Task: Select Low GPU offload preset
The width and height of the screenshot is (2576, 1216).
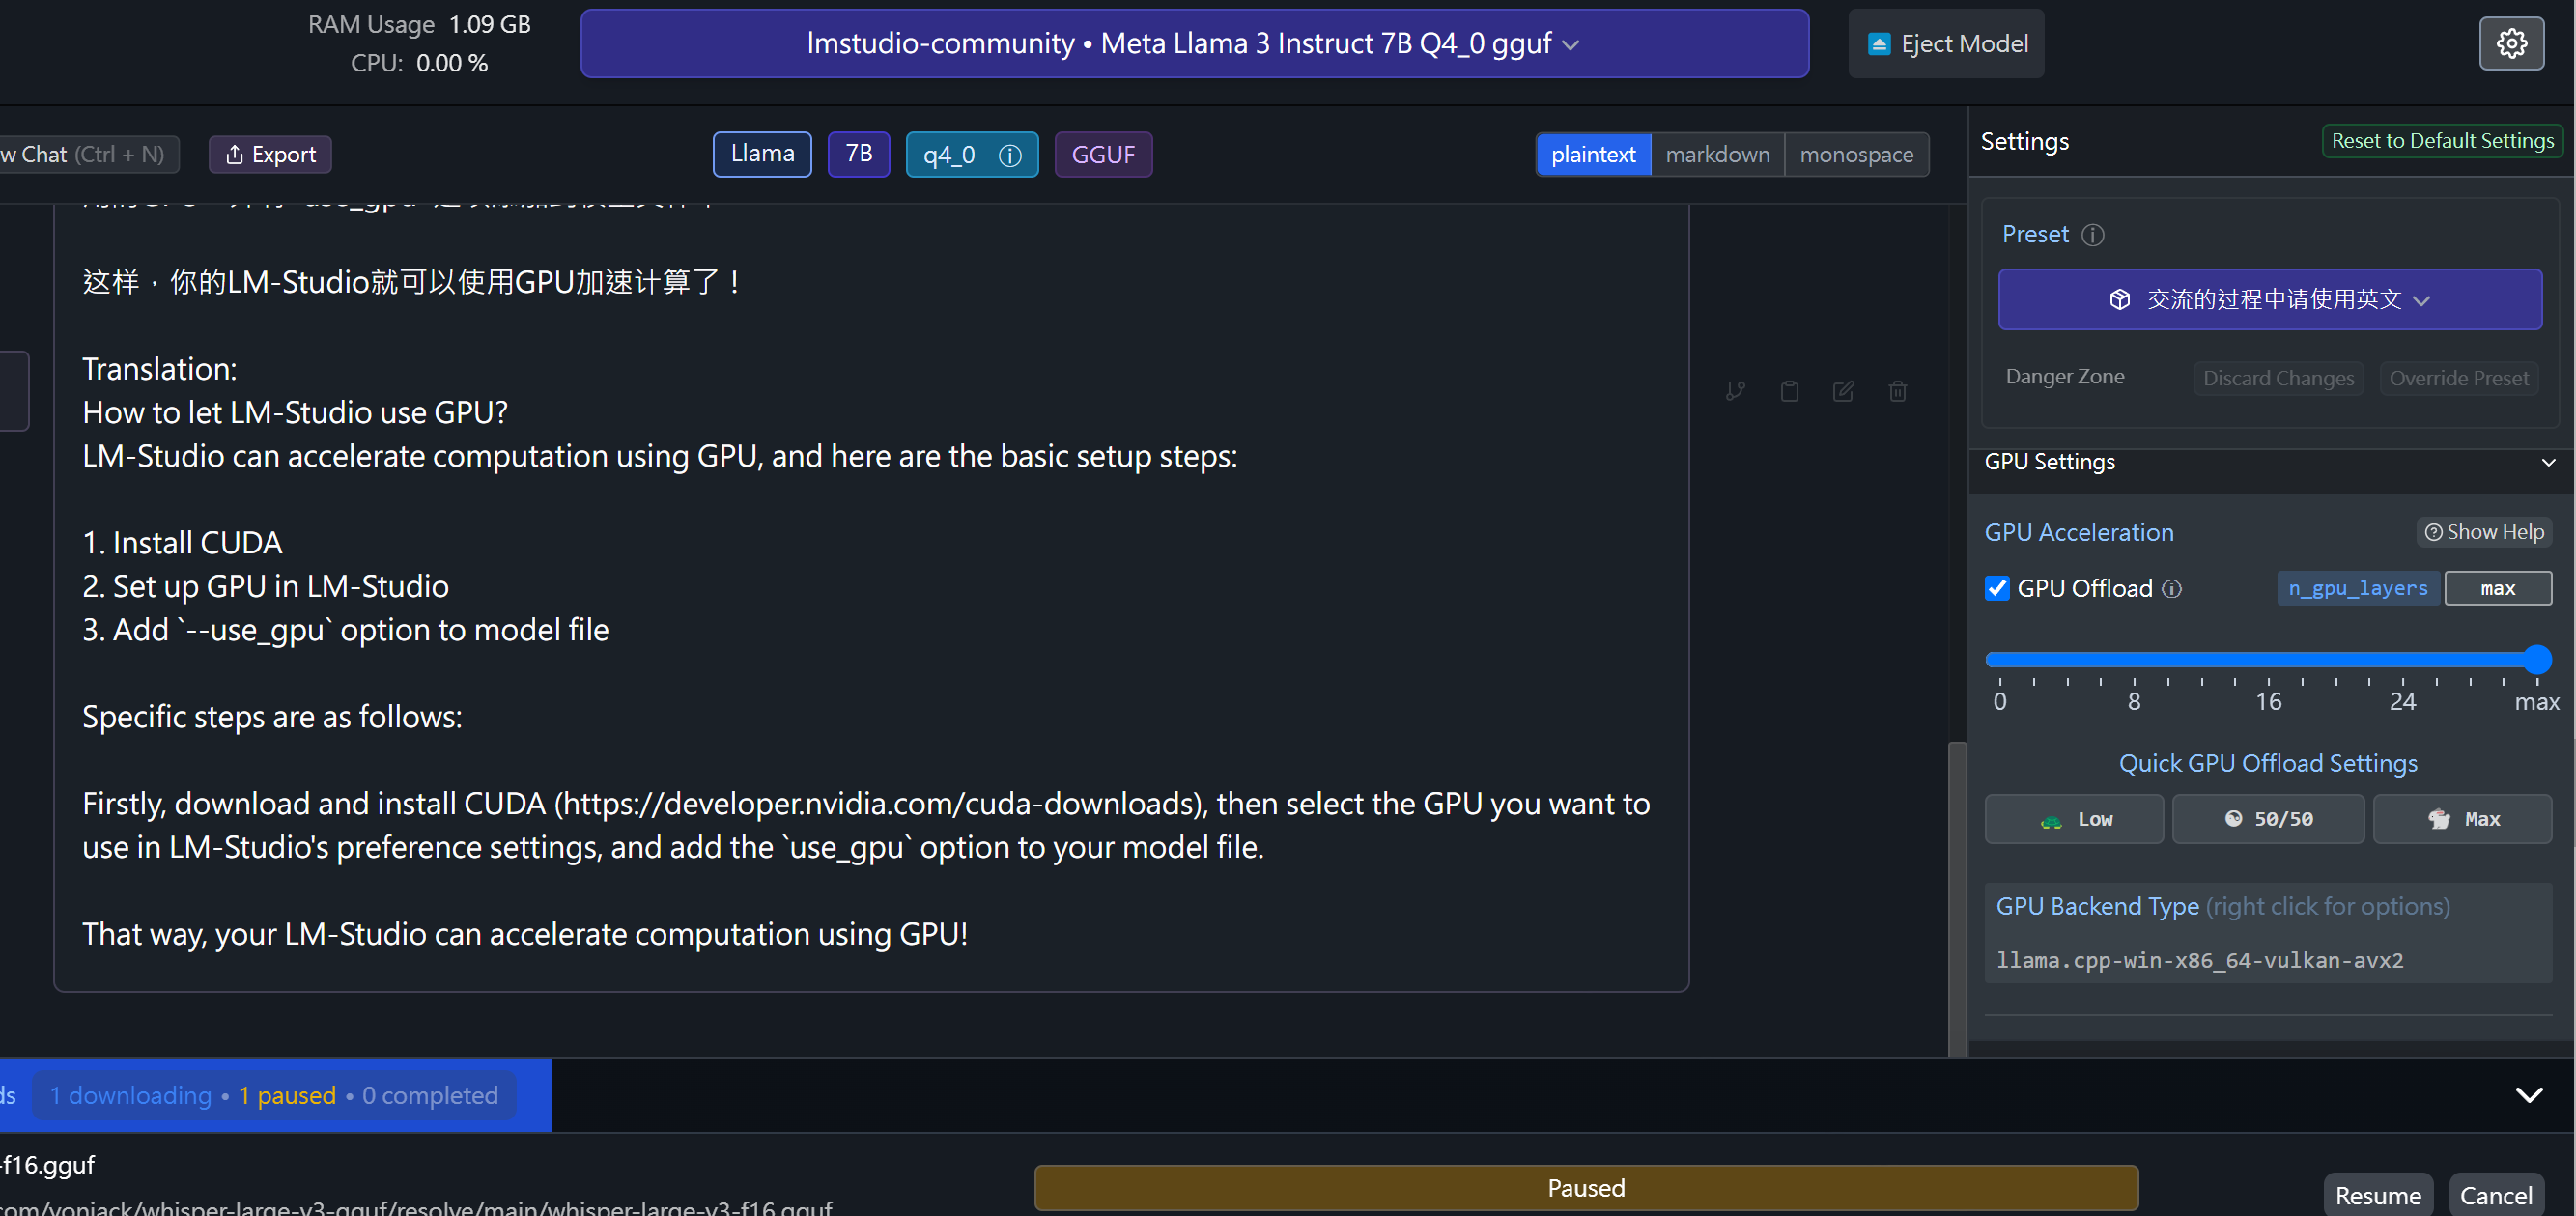Action: (x=2074, y=819)
